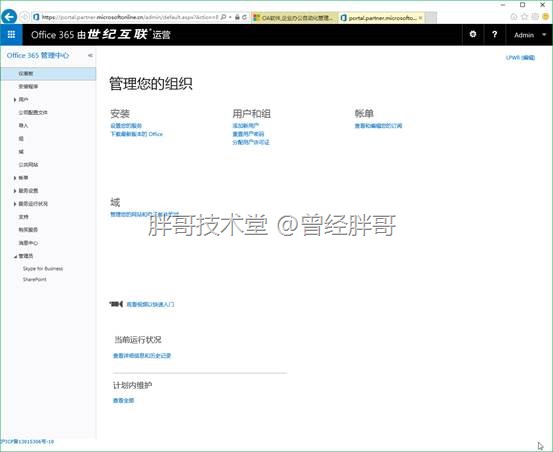Click the domain management link under 域
This screenshot has height=452, width=553.
tap(145, 214)
